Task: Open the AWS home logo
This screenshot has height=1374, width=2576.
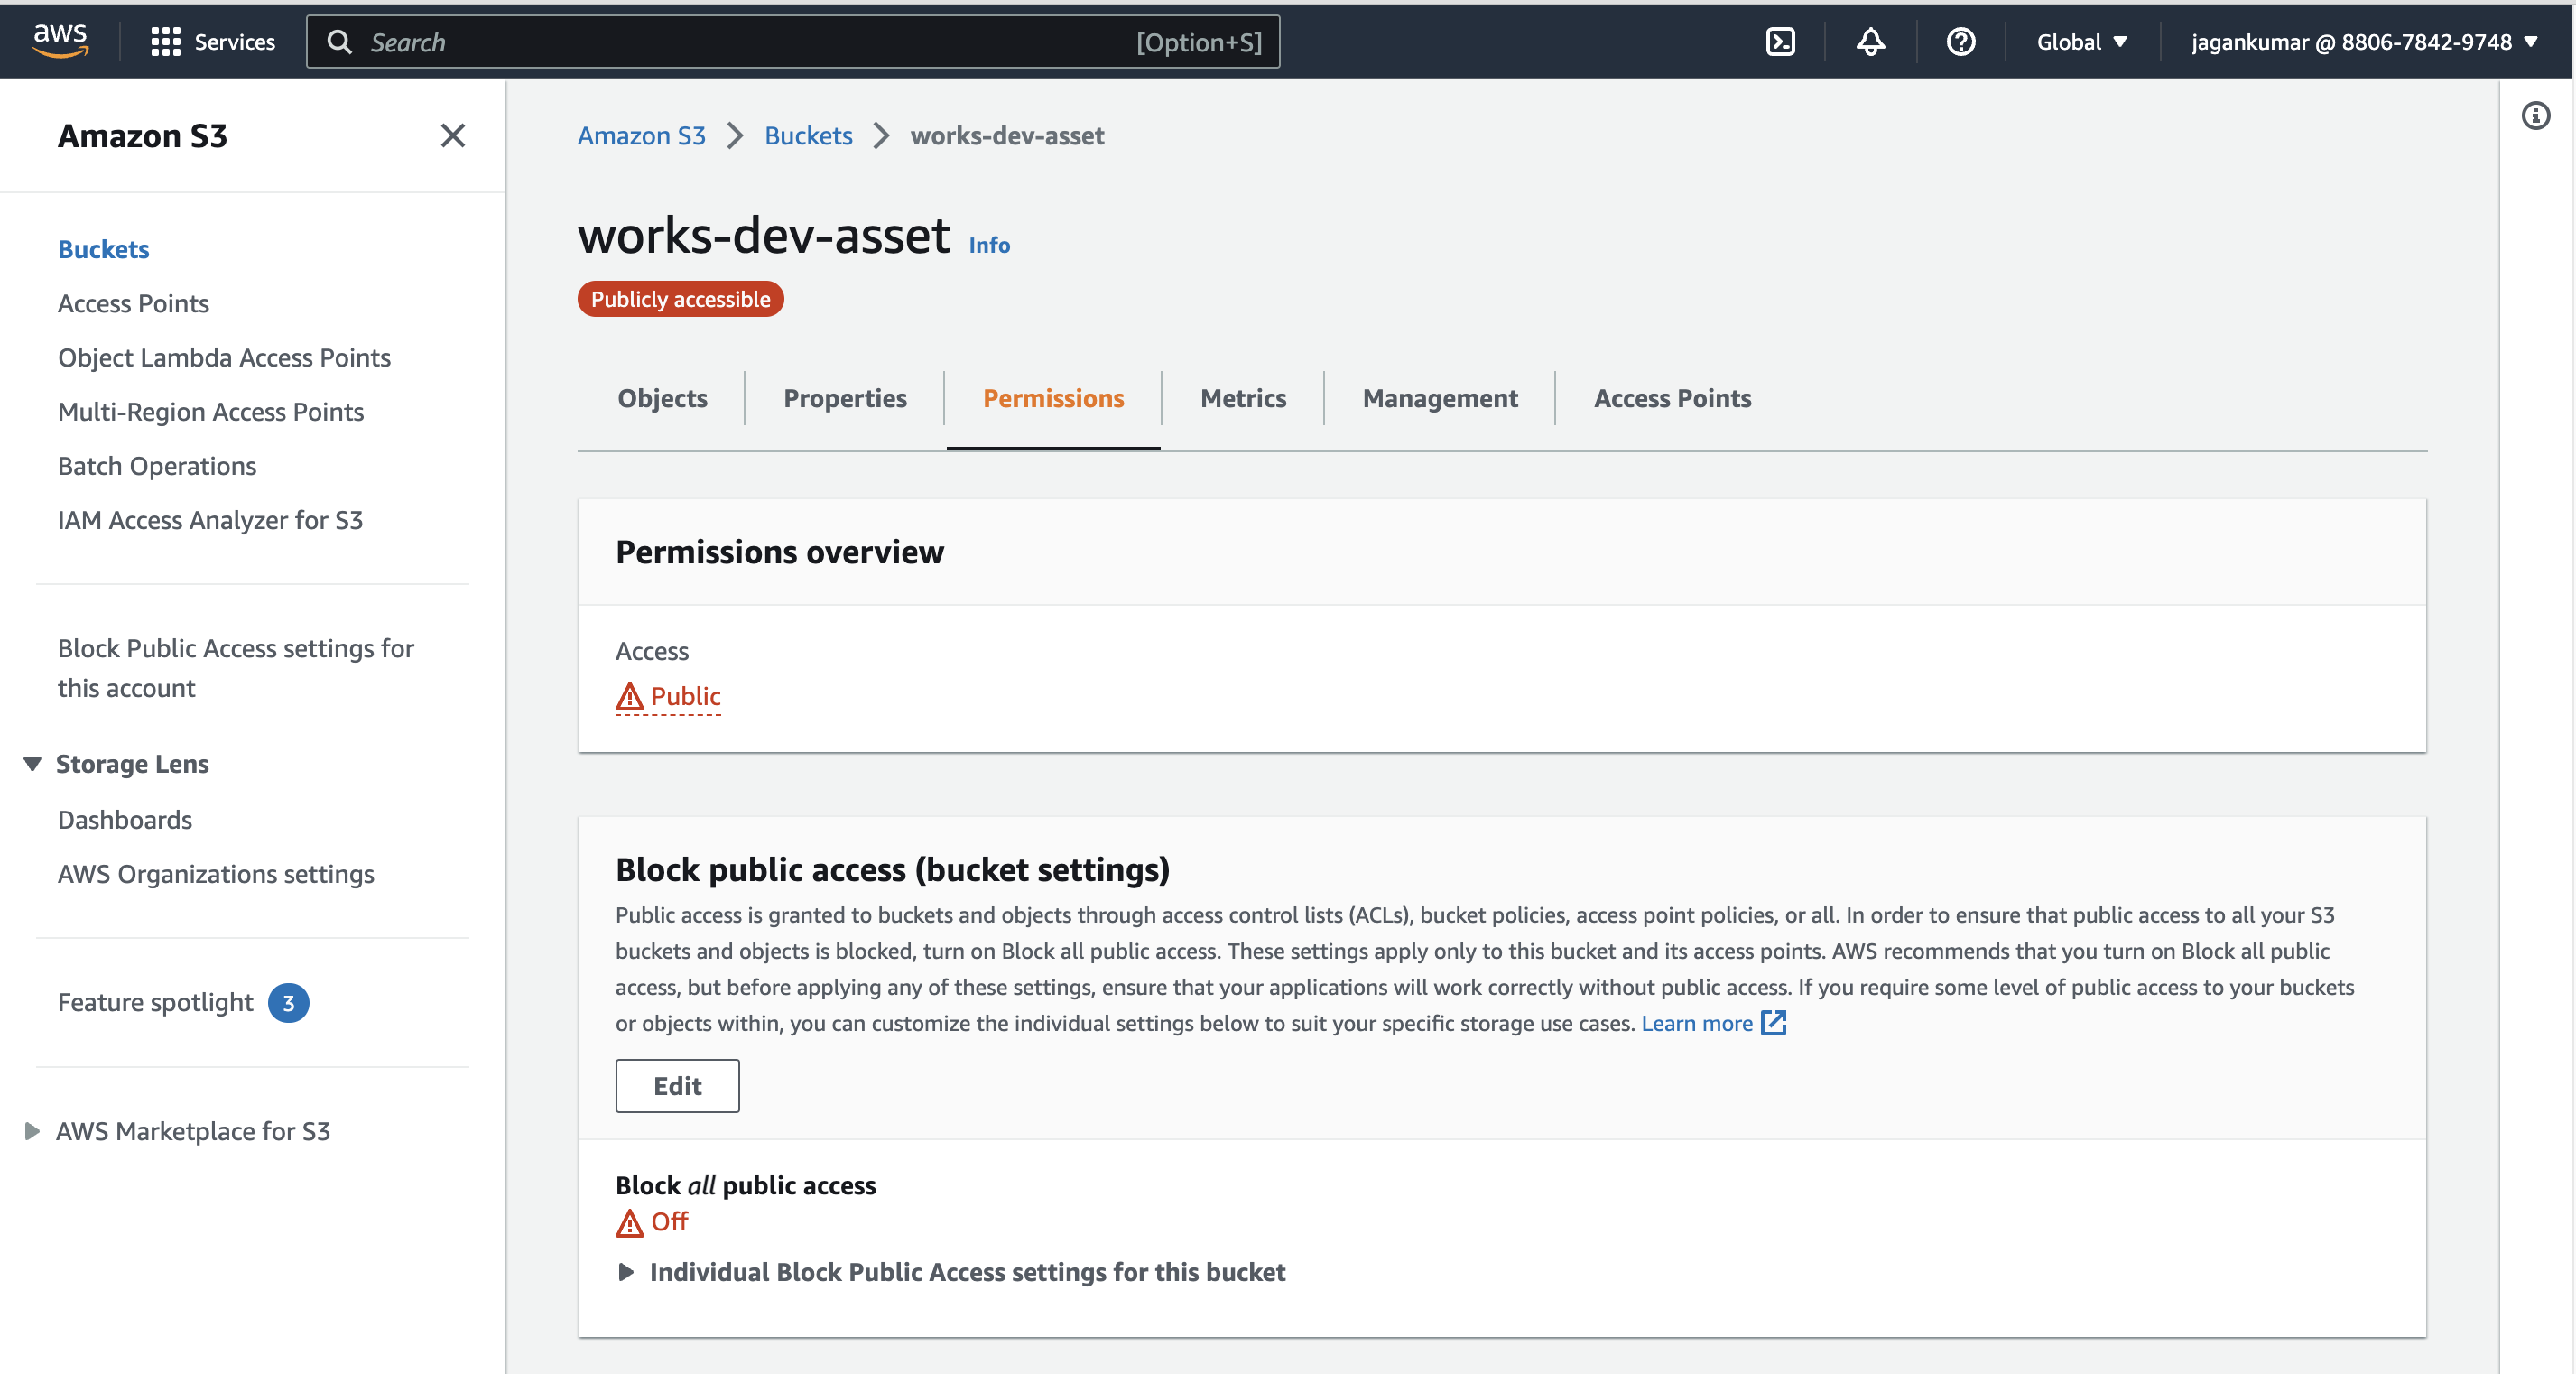Action: (x=60, y=41)
